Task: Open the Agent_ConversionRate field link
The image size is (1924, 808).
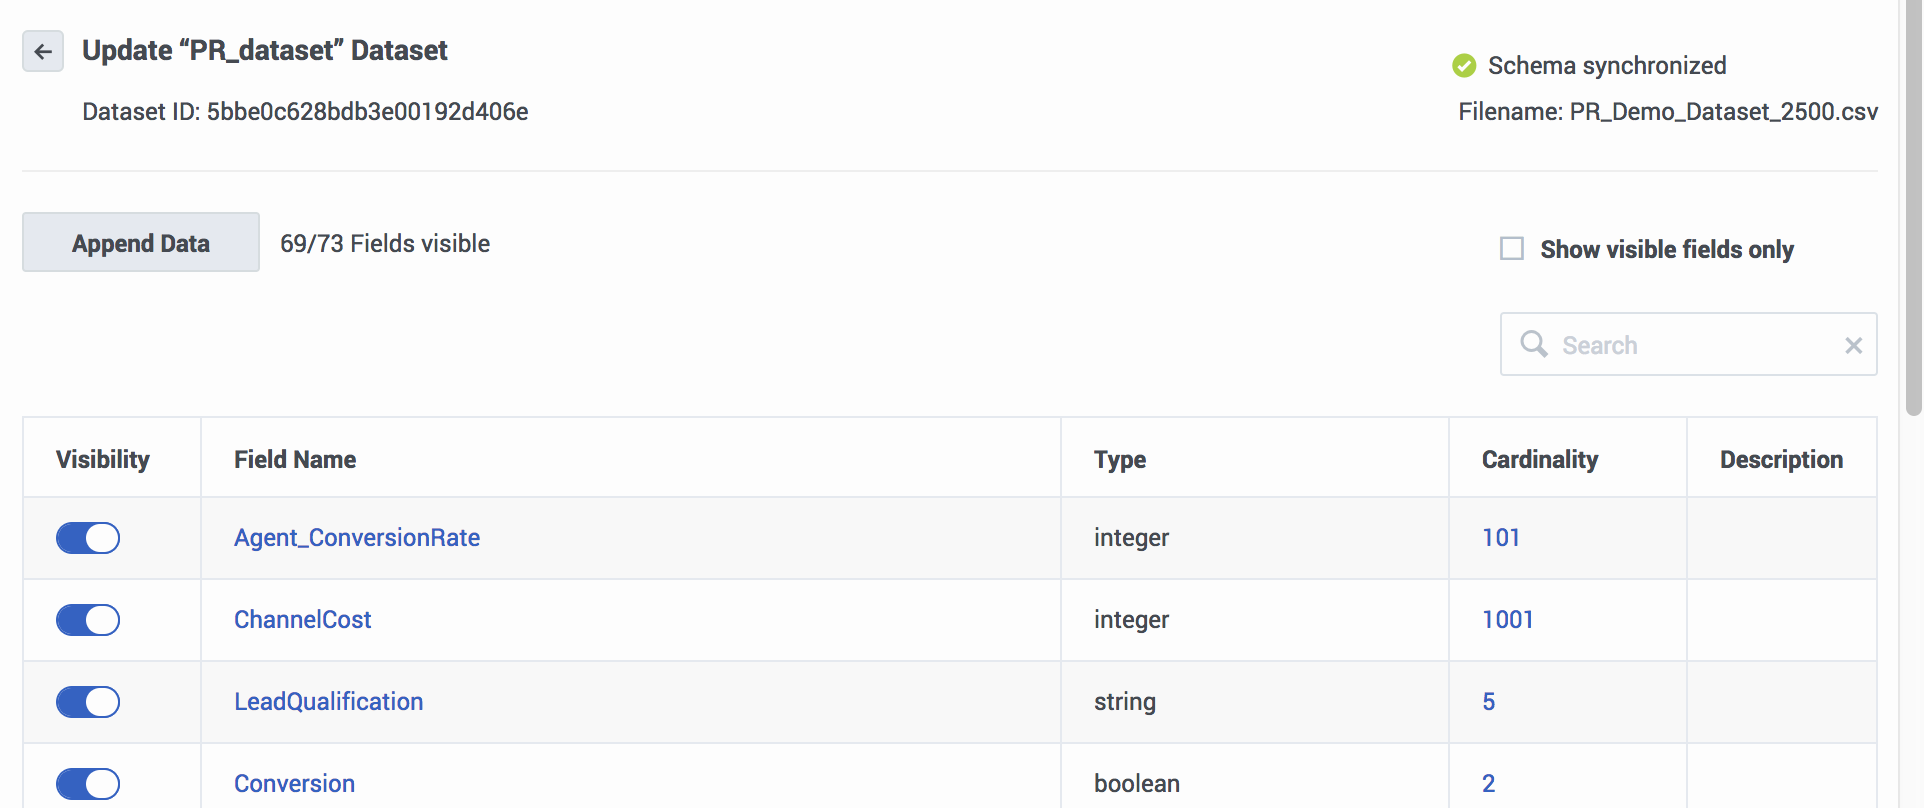Action: click(x=357, y=538)
